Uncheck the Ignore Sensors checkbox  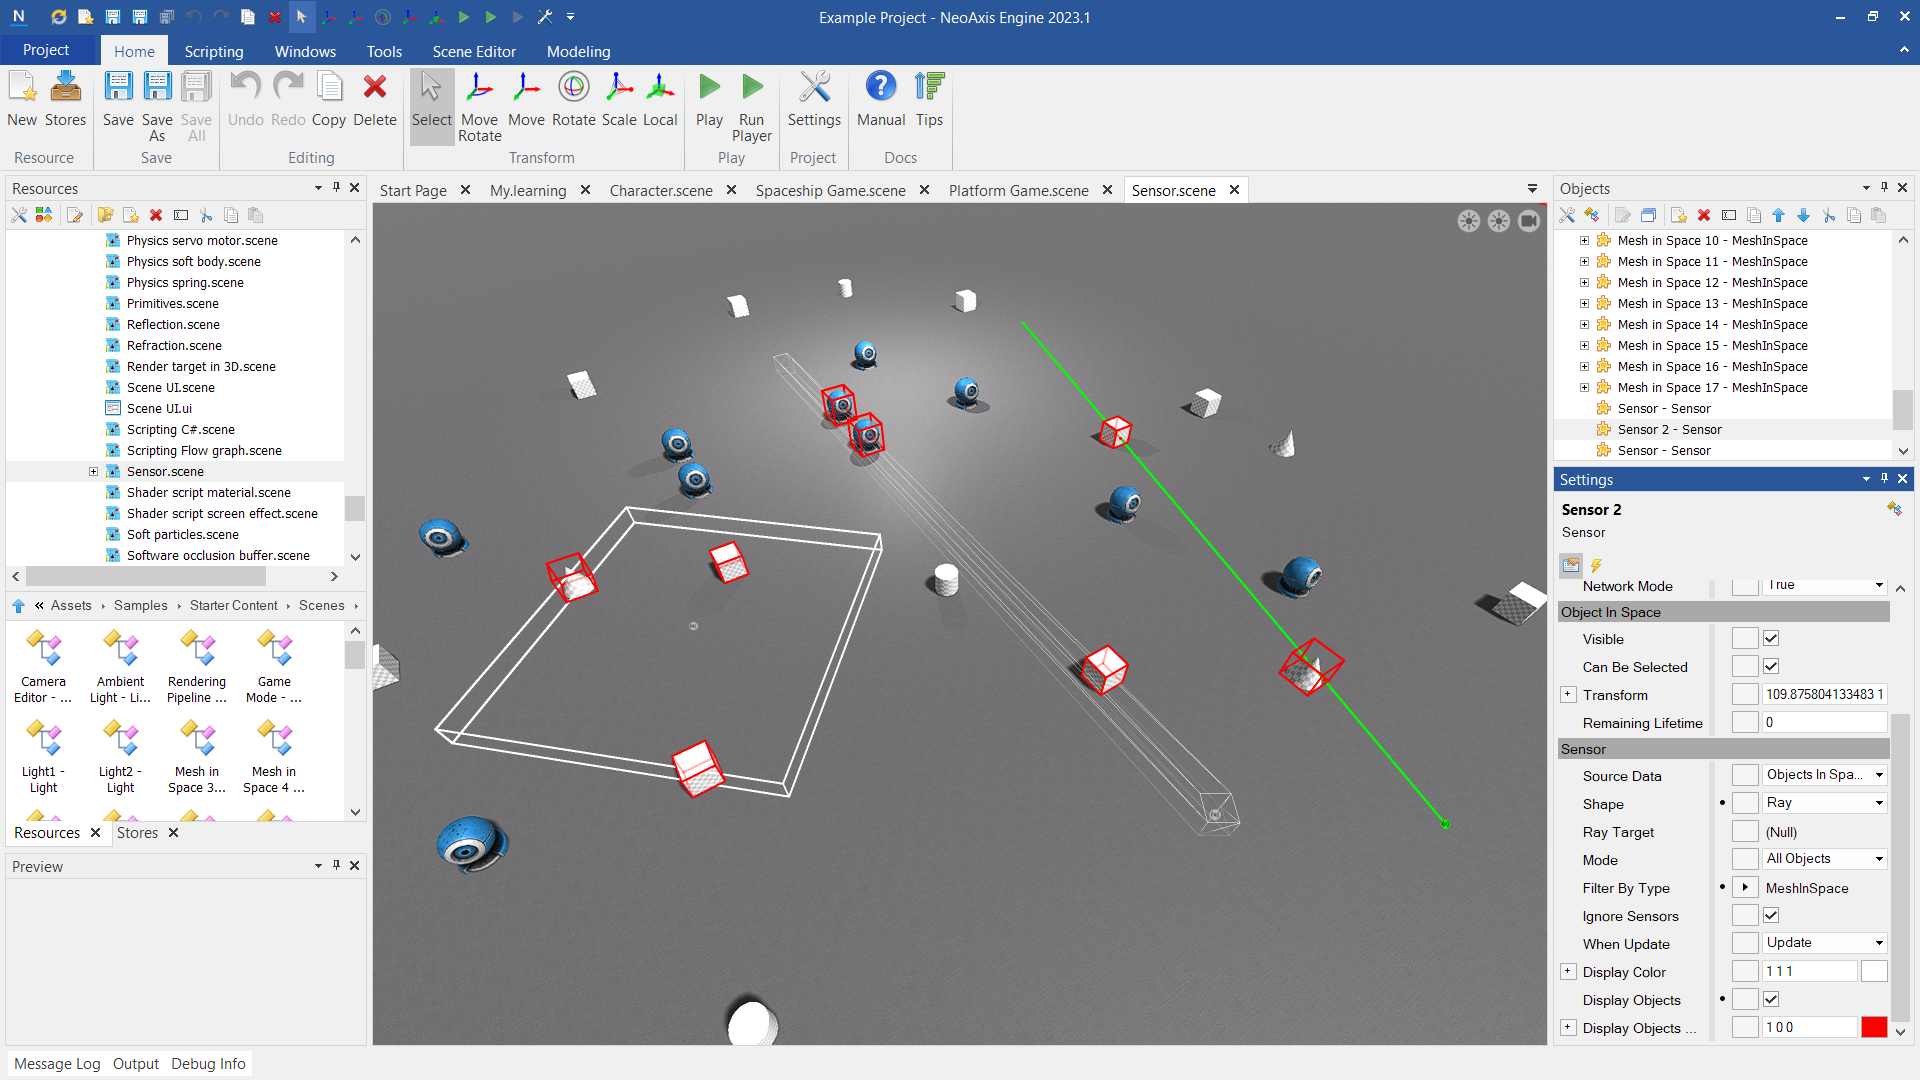[1771, 916]
